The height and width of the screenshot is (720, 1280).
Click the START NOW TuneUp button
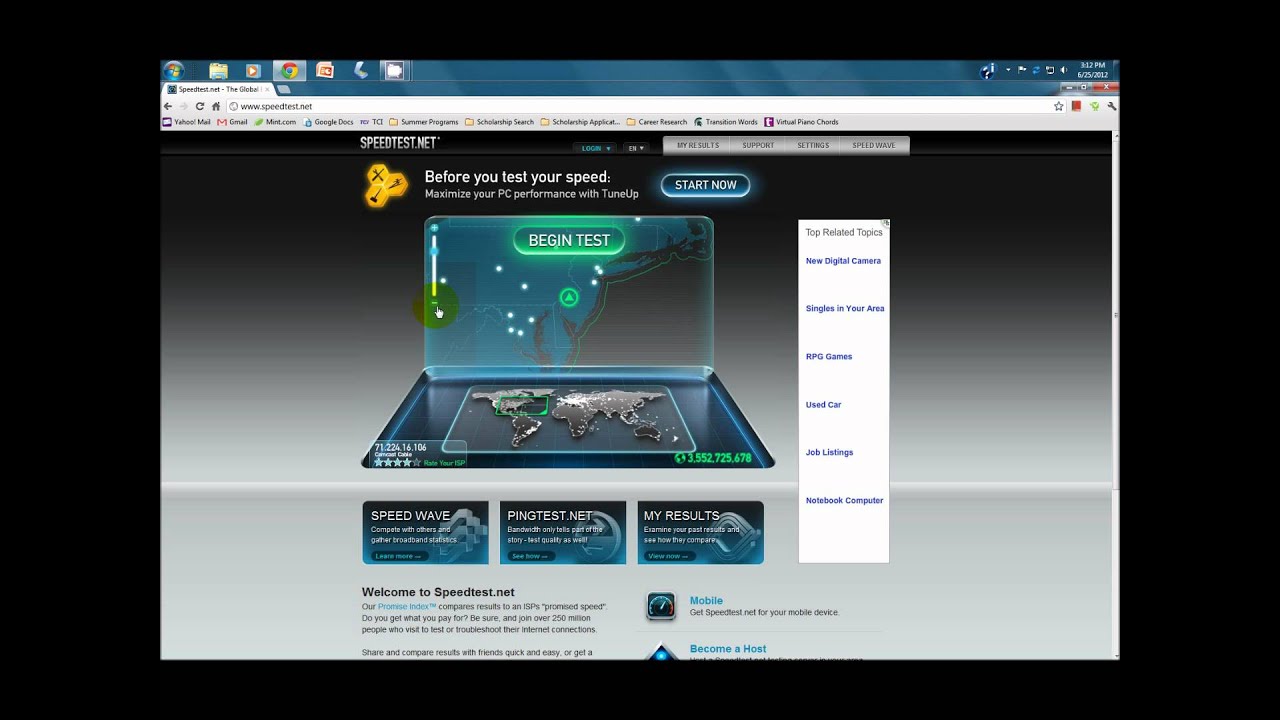tap(705, 185)
